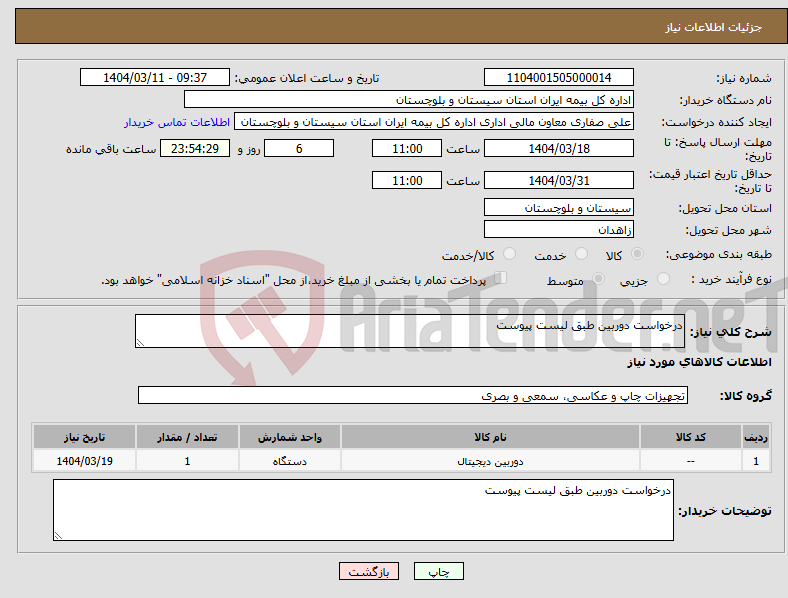This screenshot has width=788, height=598.
Task: Click the row number cell 1
Action: [x=756, y=461]
